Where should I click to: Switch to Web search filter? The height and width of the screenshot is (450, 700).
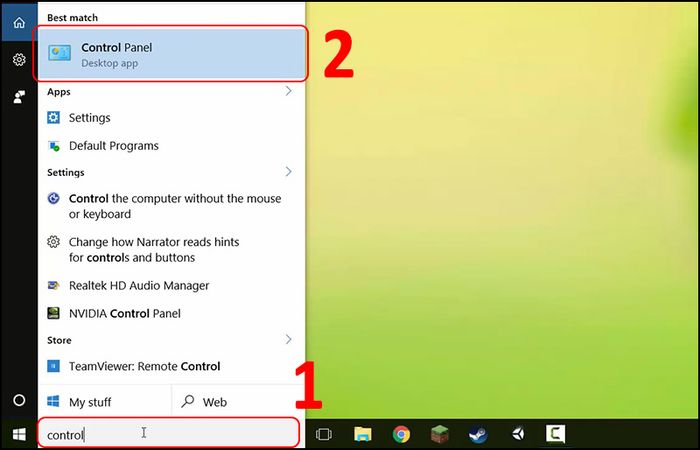pyautogui.click(x=238, y=402)
